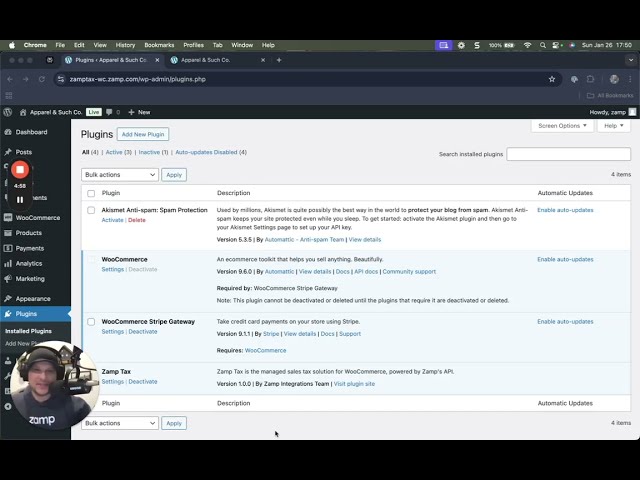This screenshot has height=480, width=640.
Task: Open the Requires WooCommerce link
Action: point(265,351)
